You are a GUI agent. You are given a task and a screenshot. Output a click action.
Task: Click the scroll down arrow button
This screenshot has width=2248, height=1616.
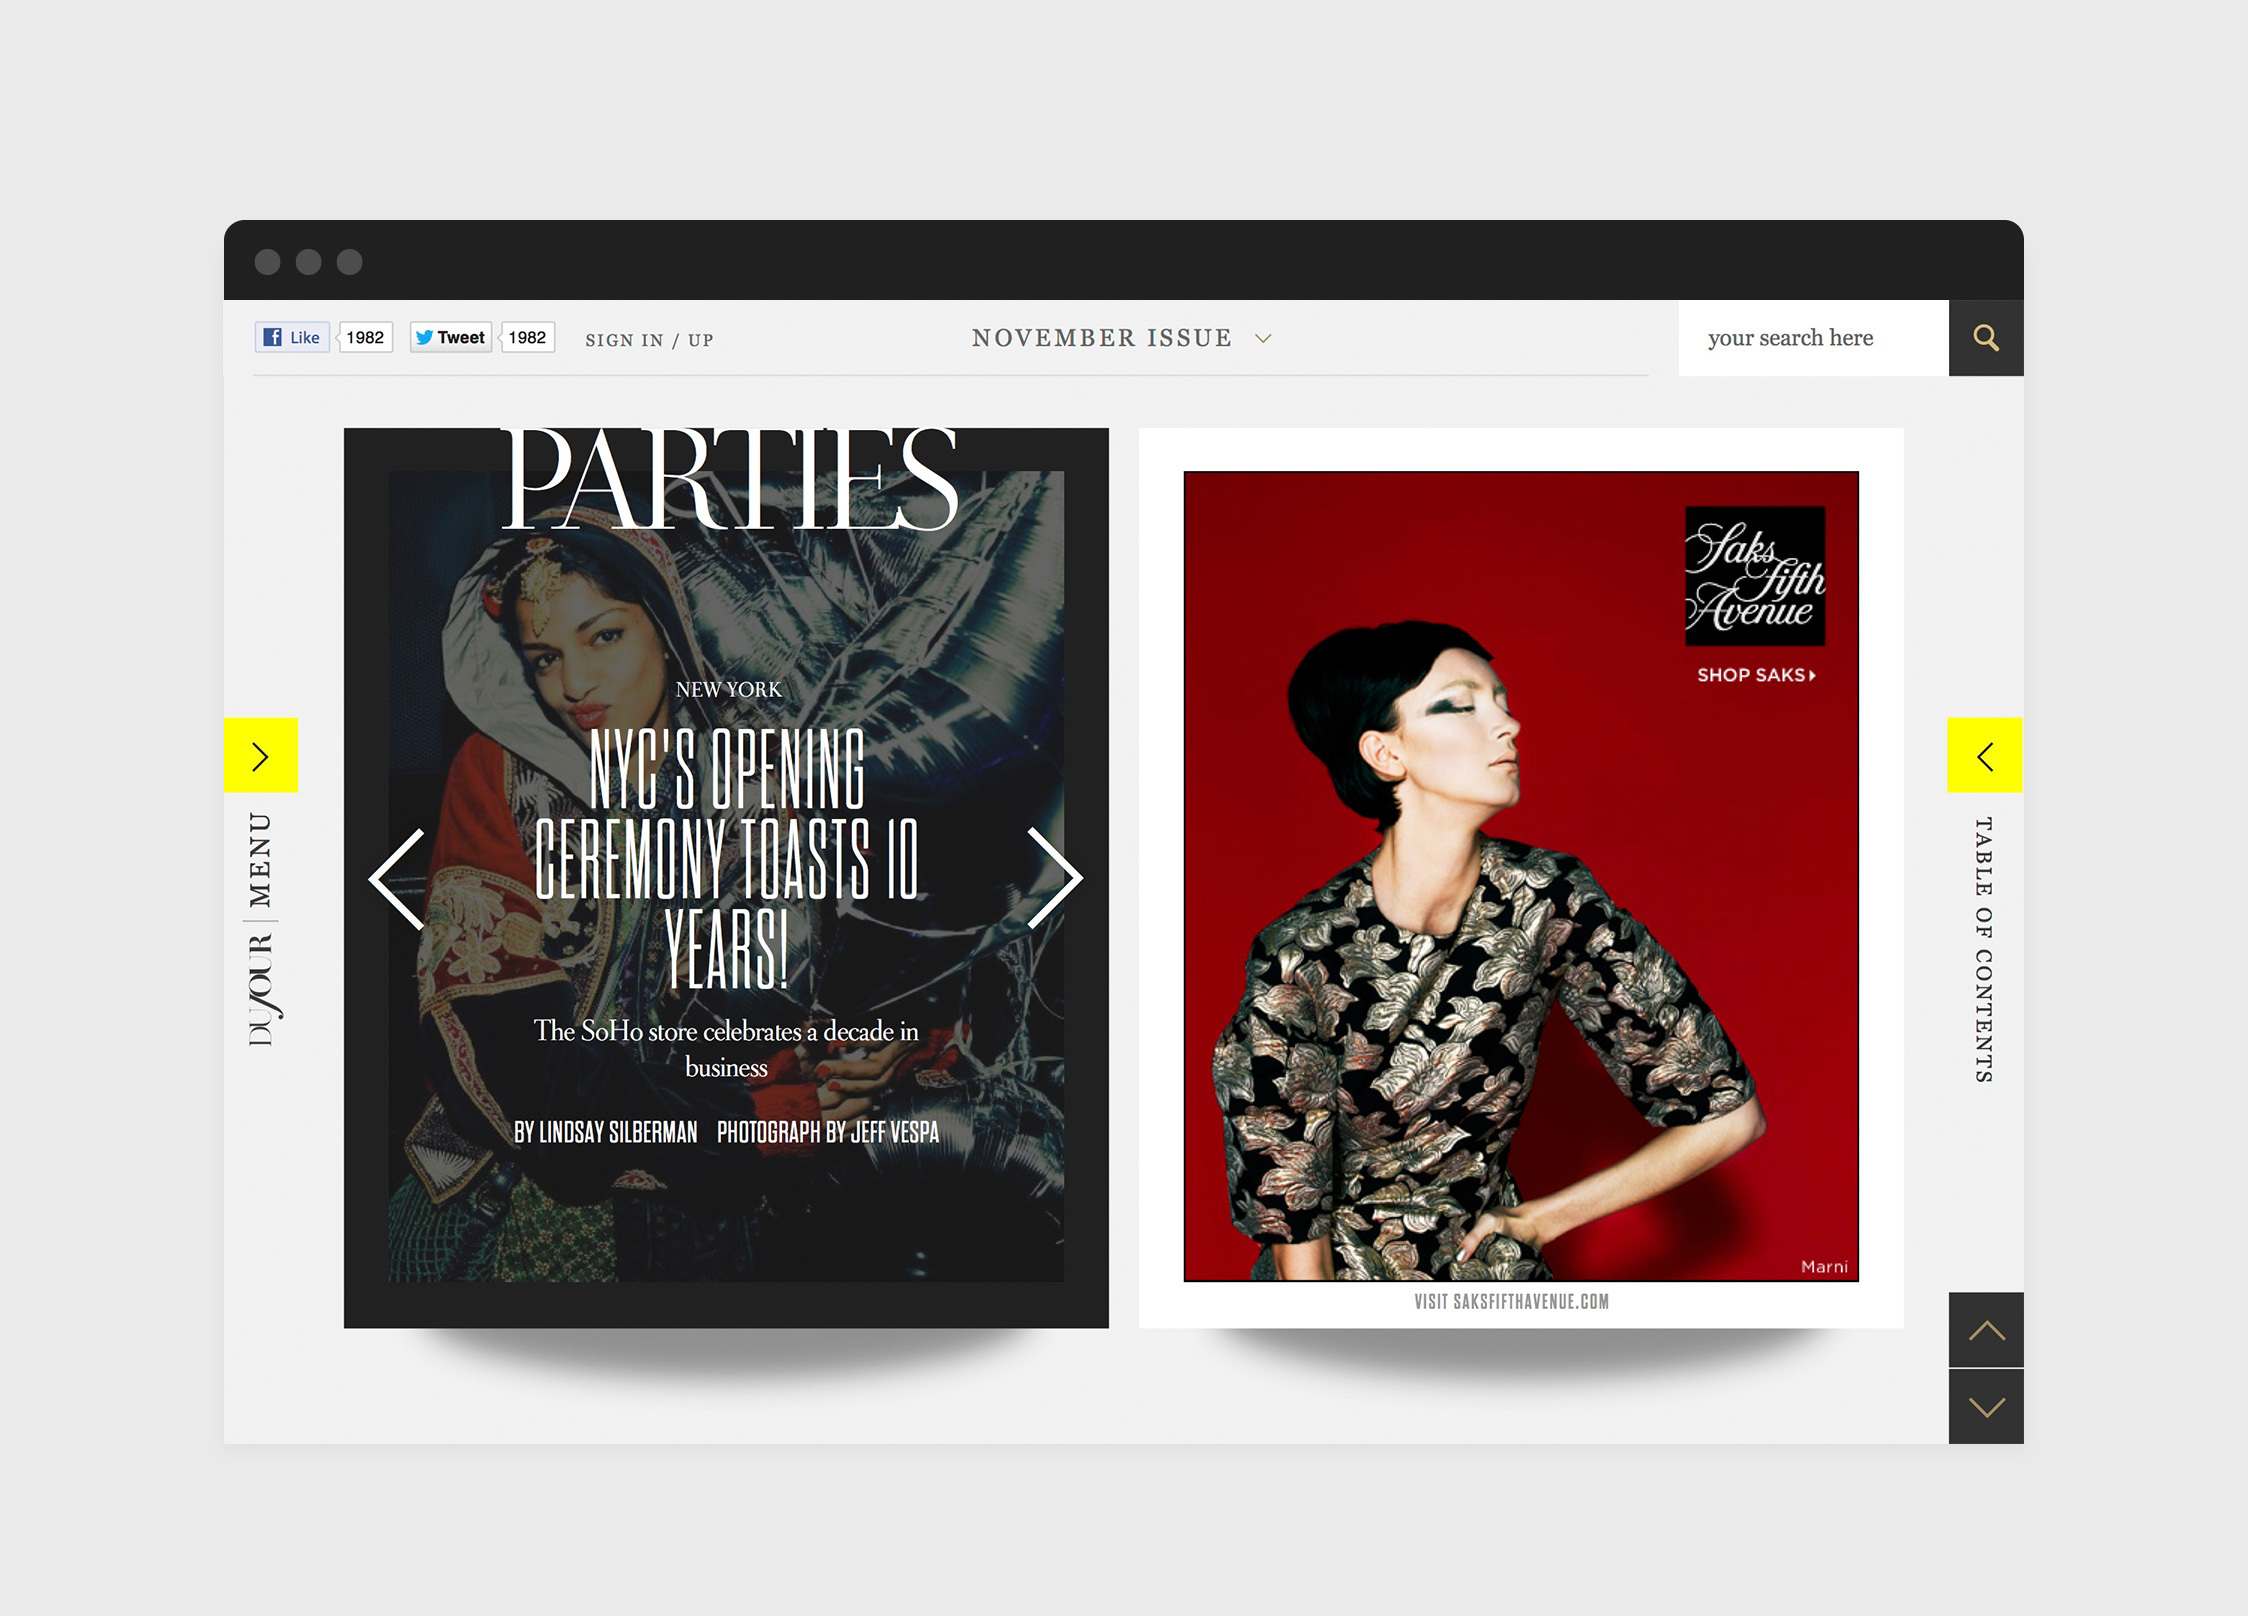tap(1986, 1407)
